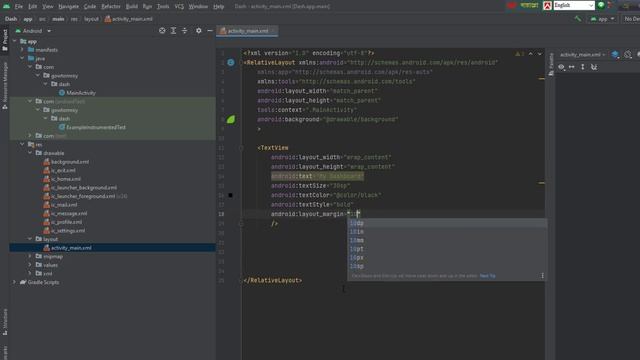Viewport: 640px width, 360px height.
Task: Click the green round icon beside English box
Action: 601,5
